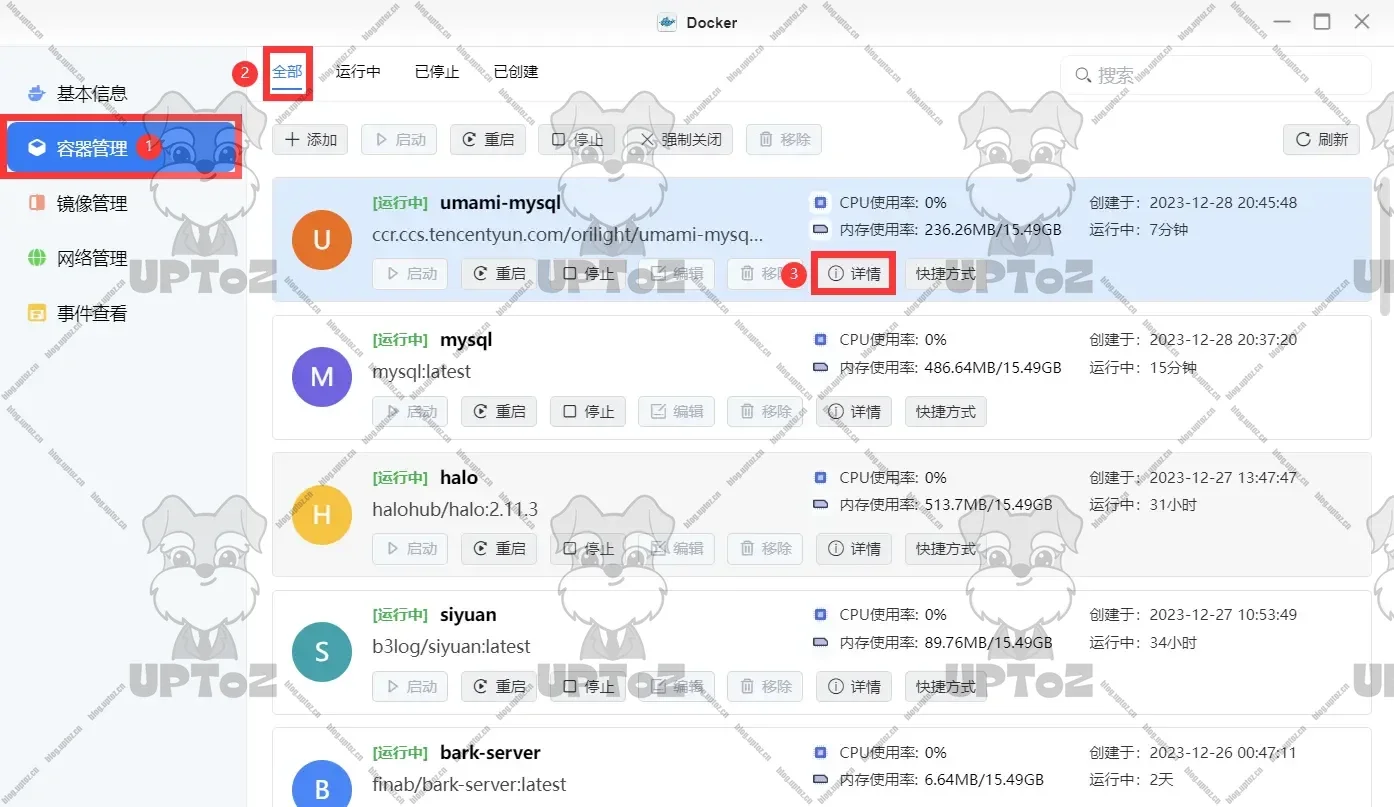This screenshot has height=807, width=1394.
Task: Restart the halo container
Action: 499,549
